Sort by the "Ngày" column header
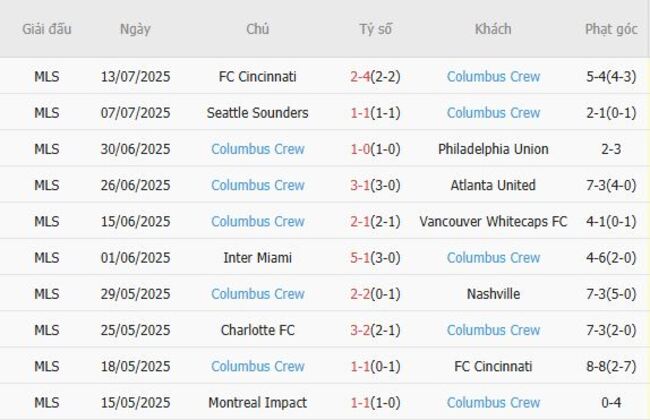Image resolution: width=650 pixels, height=420 pixels. (x=135, y=29)
